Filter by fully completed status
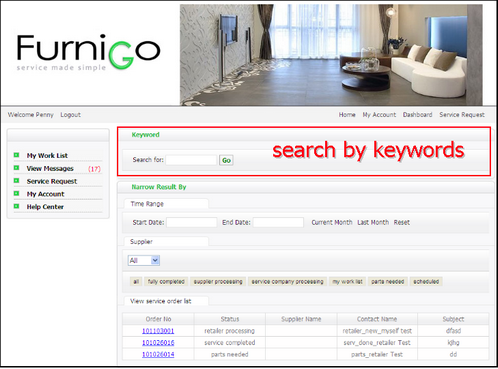Viewport: 498px width, 369px height. pyautogui.click(x=166, y=281)
